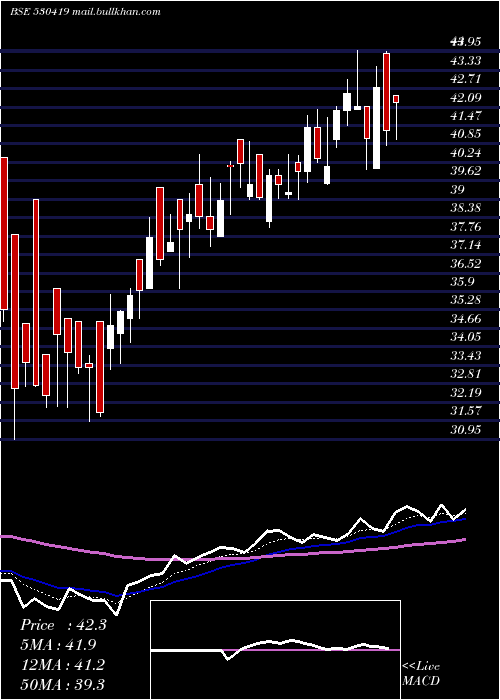The height and width of the screenshot is (700, 500).
Task: Select the 37.14 price axis label
Action: (466, 245)
